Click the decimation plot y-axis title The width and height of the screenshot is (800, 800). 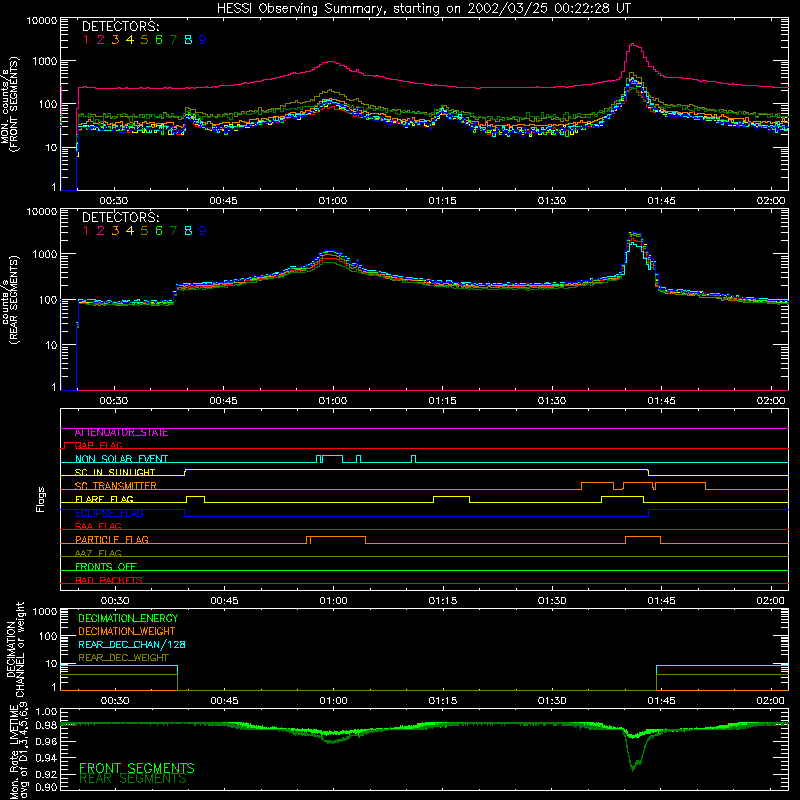pyautogui.click(x=15, y=649)
